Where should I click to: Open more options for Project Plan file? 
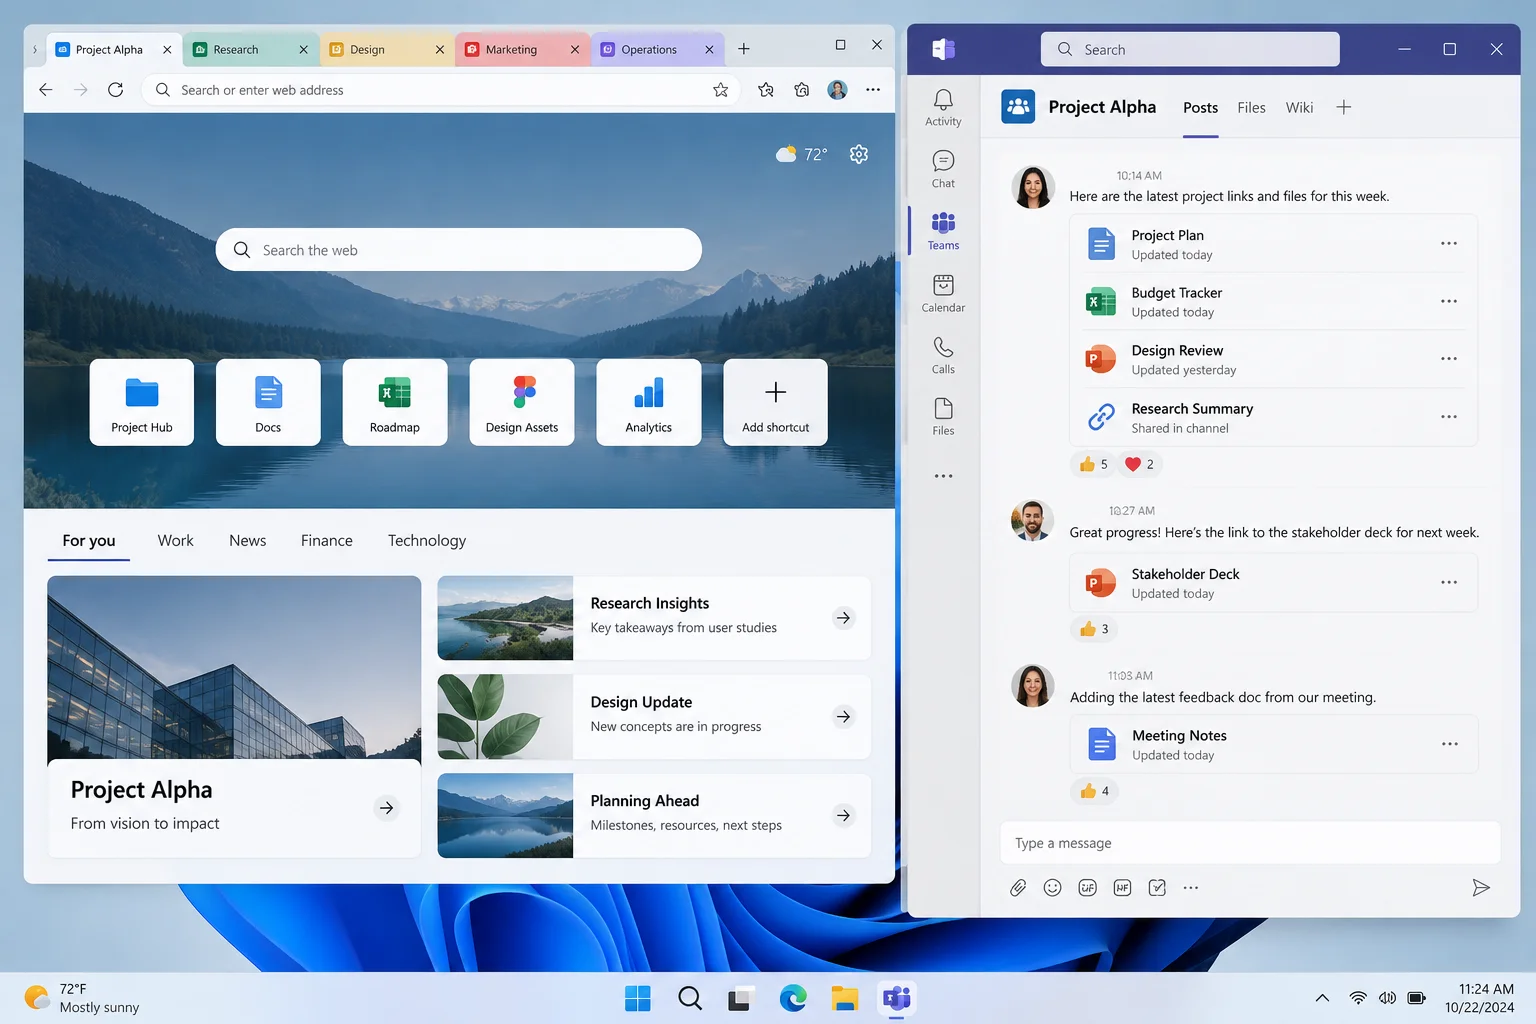[1449, 244]
